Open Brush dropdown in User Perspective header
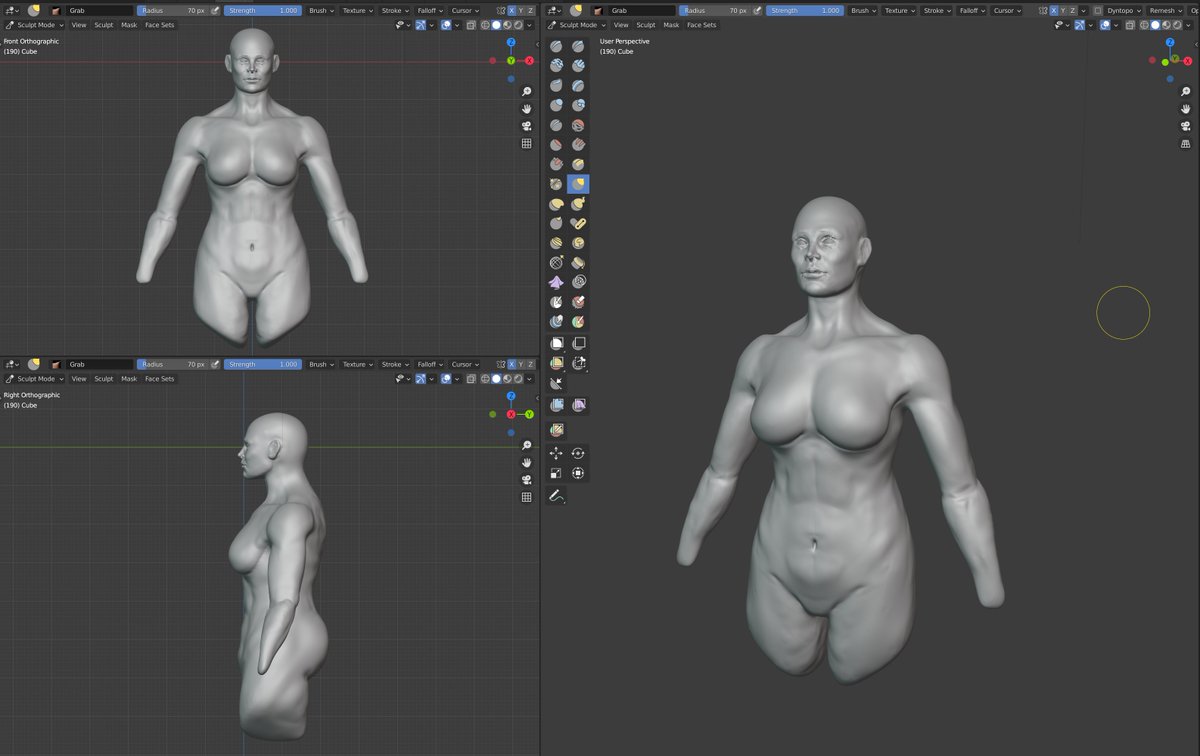 click(x=862, y=10)
